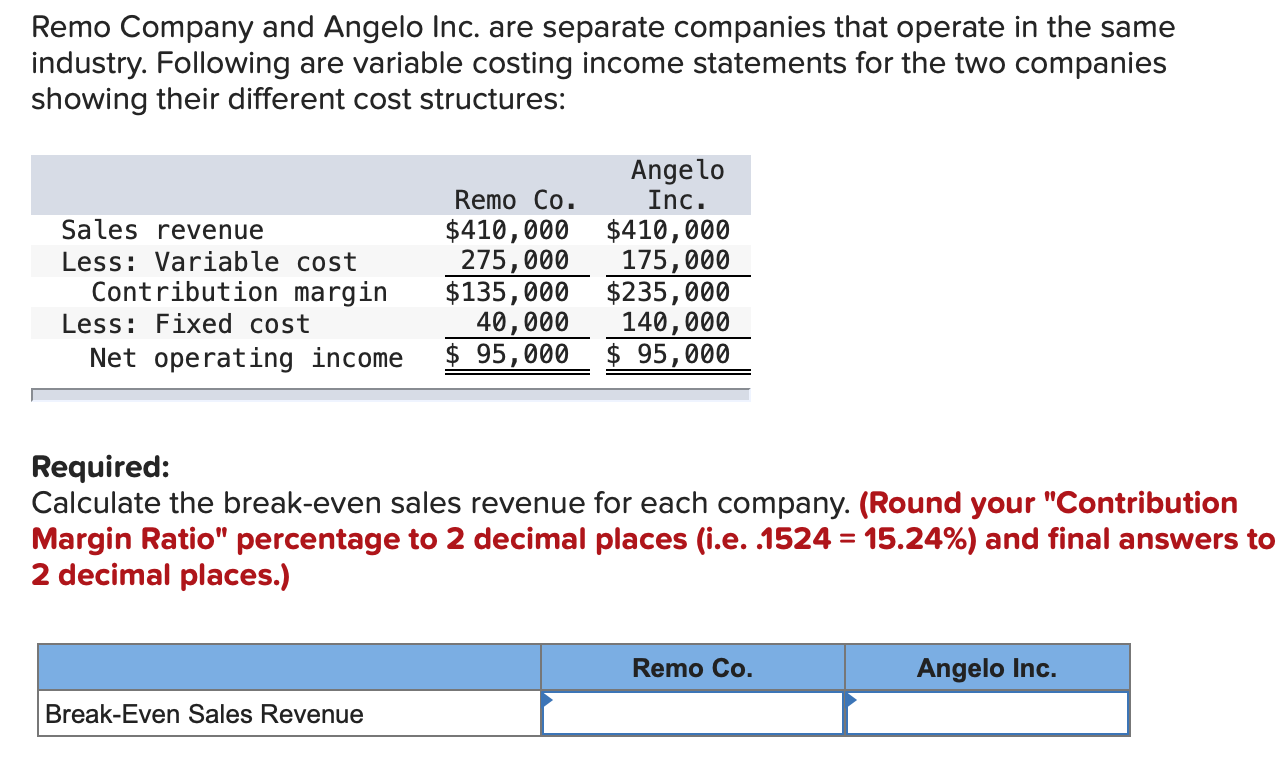The width and height of the screenshot is (1278, 781).
Task: Select the Remo Co. column header in answer table
Action: (x=692, y=667)
